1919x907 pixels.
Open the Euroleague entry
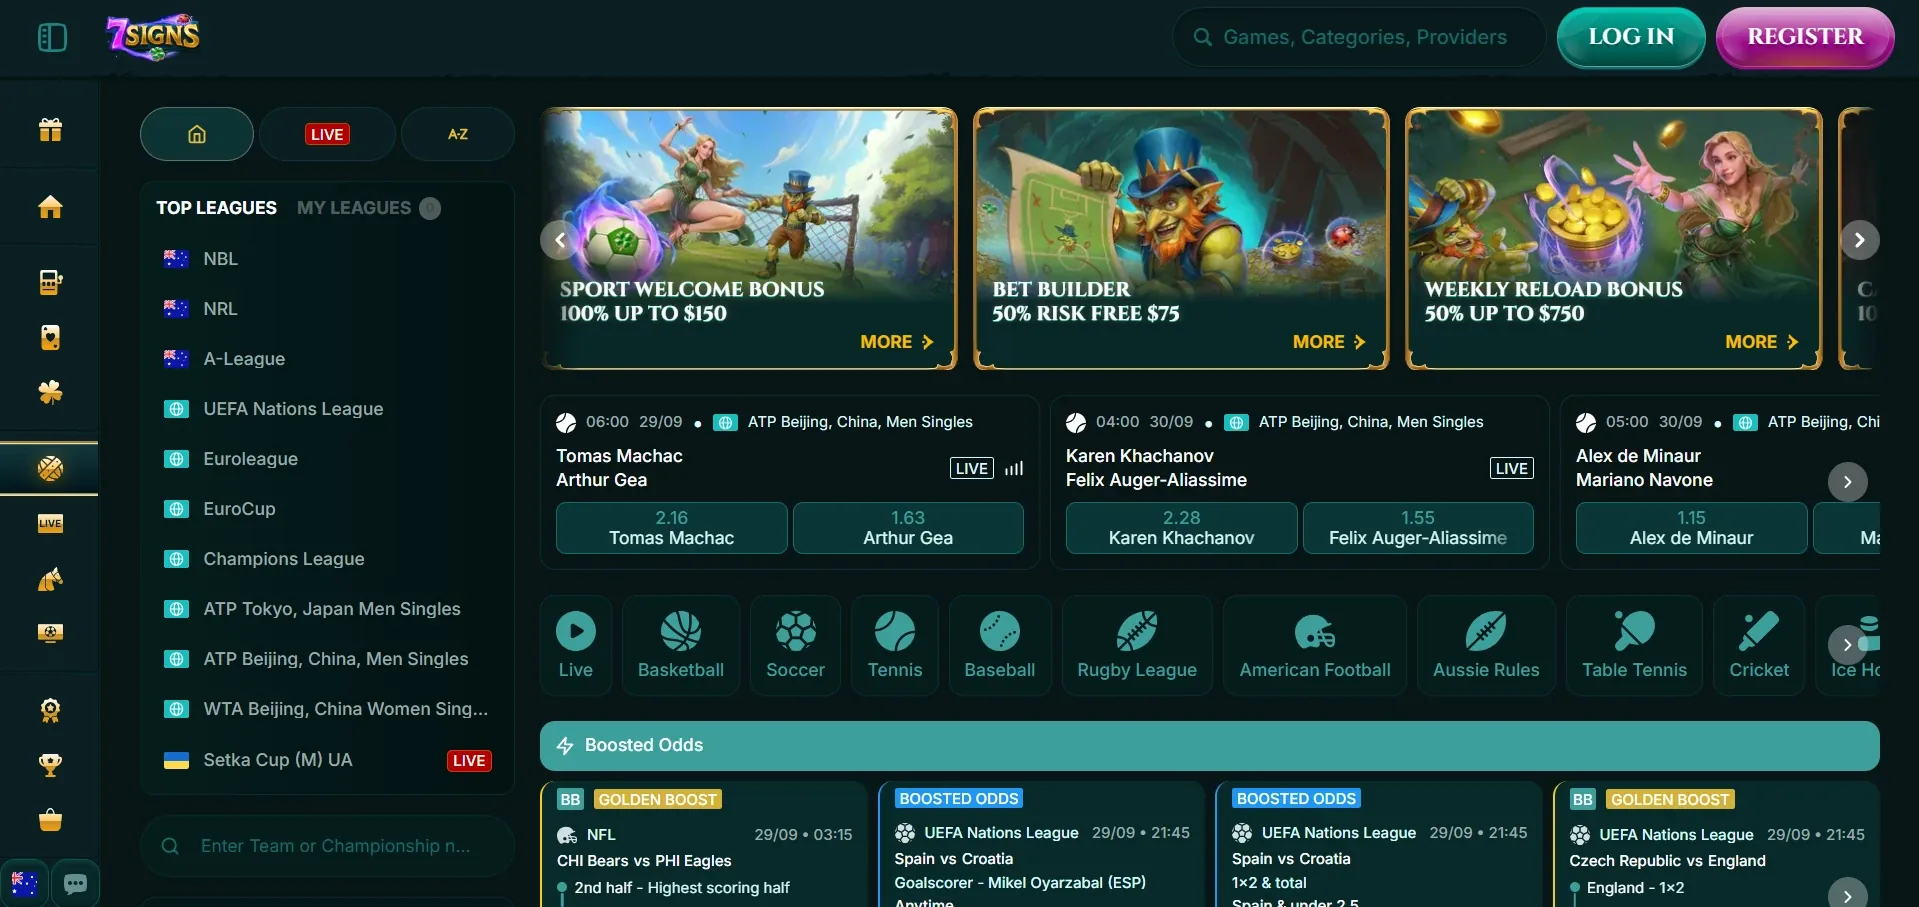point(327,458)
